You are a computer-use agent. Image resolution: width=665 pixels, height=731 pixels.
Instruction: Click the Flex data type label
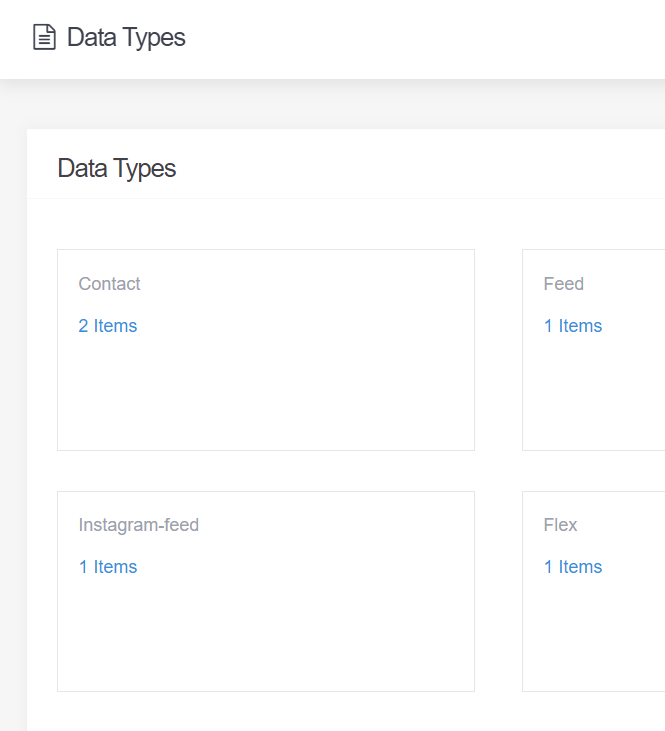tap(560, 525)
